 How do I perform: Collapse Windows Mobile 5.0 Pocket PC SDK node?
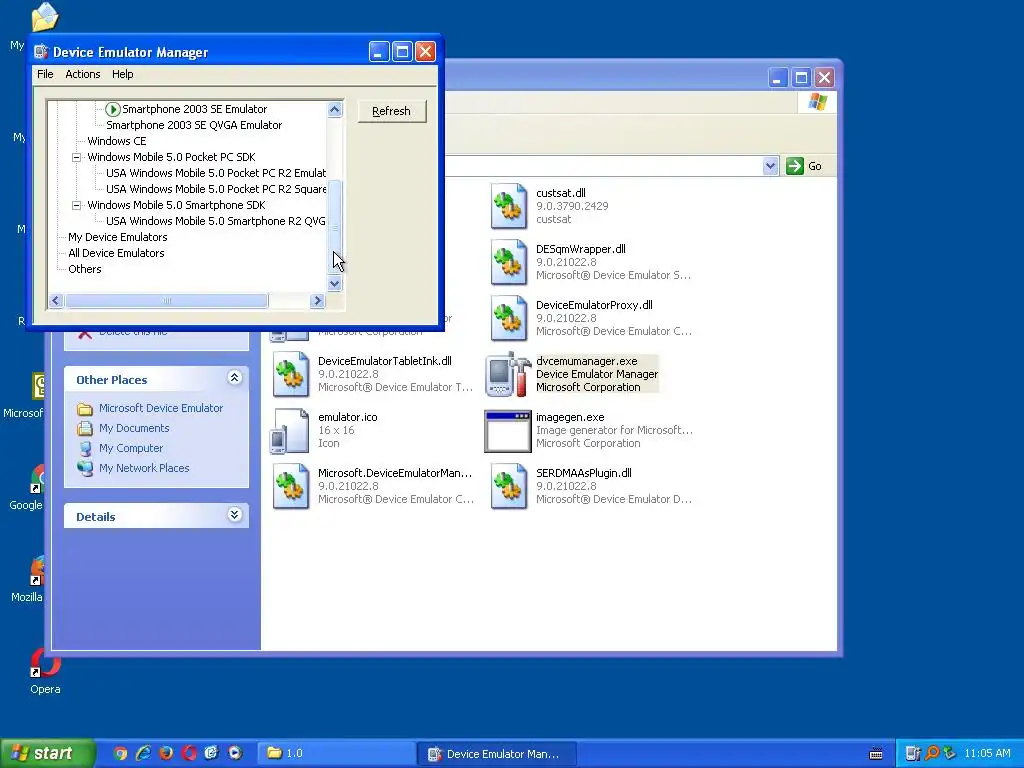click(x=76, y=157)
